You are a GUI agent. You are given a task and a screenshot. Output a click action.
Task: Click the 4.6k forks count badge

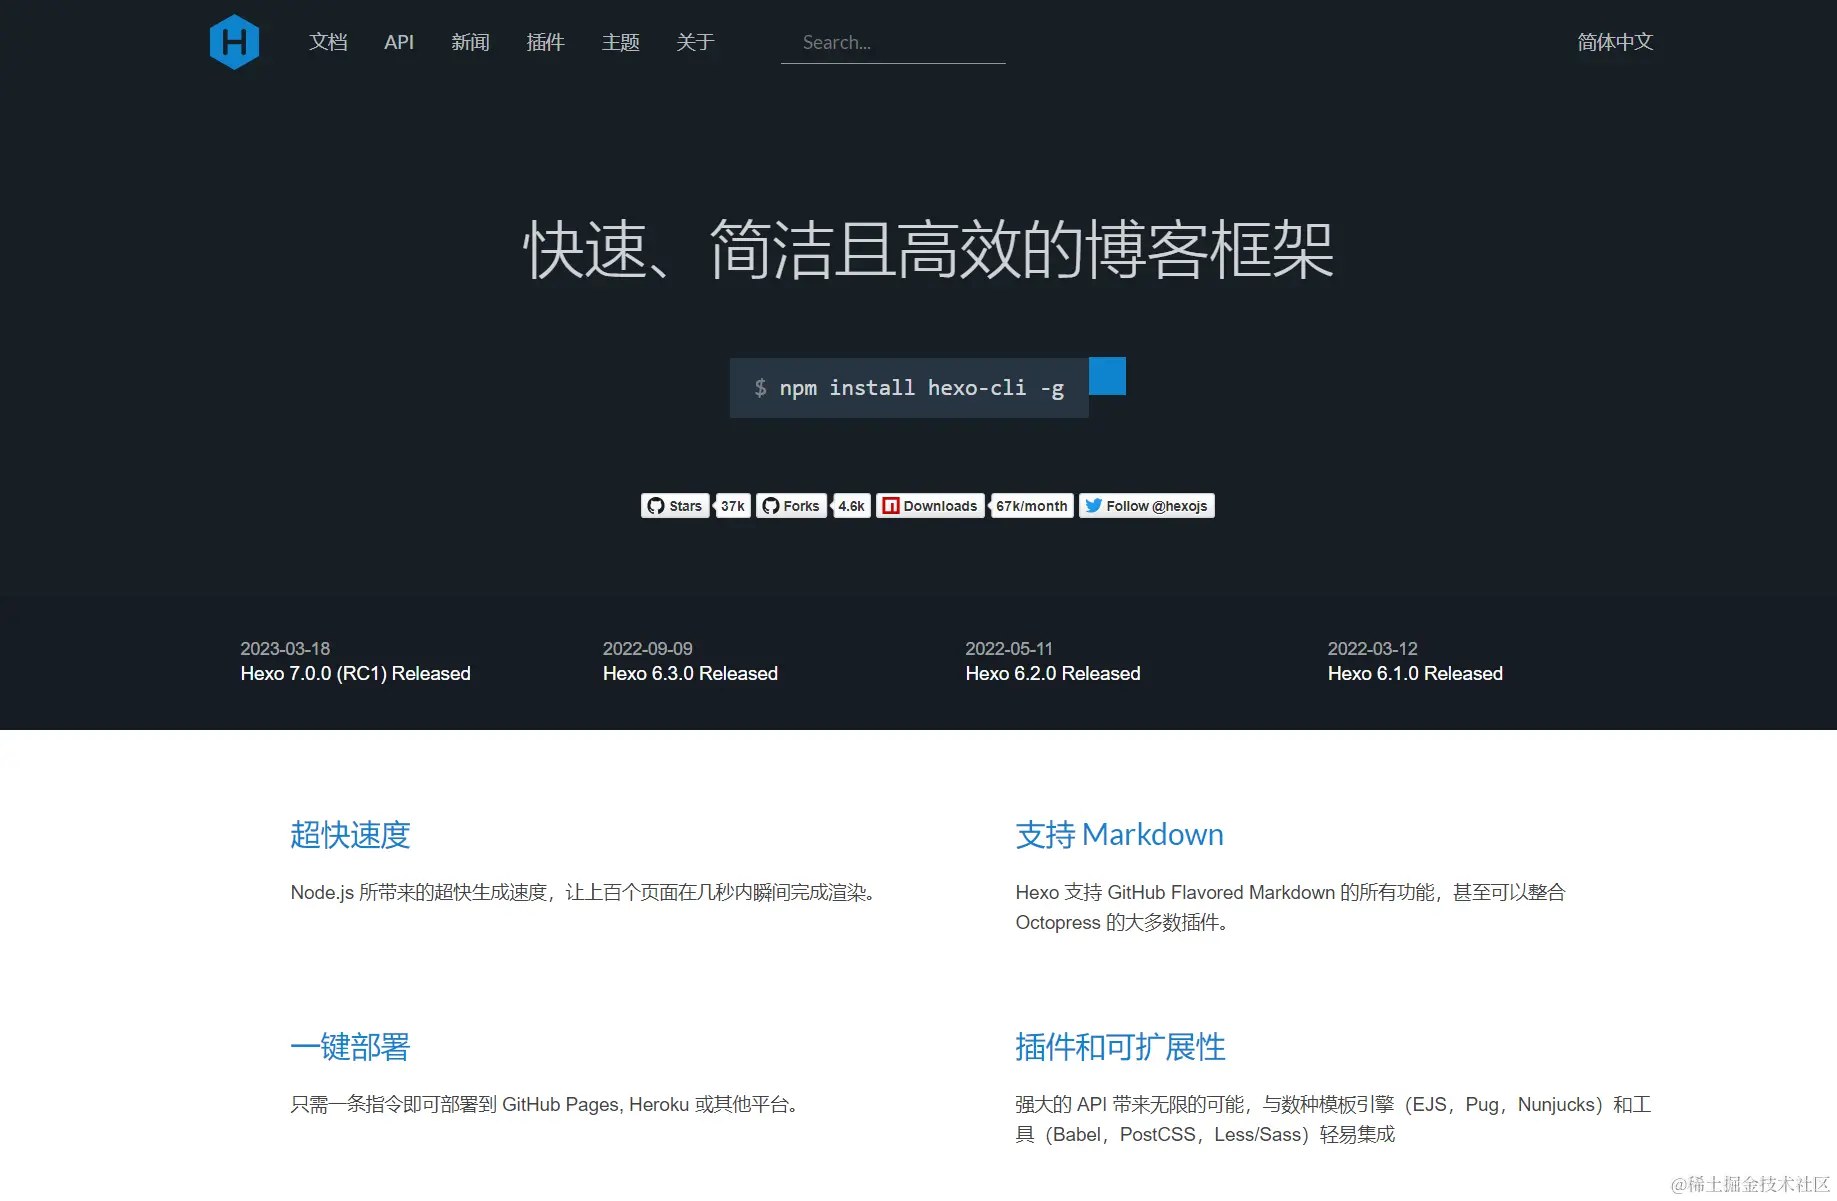point(851,505)
